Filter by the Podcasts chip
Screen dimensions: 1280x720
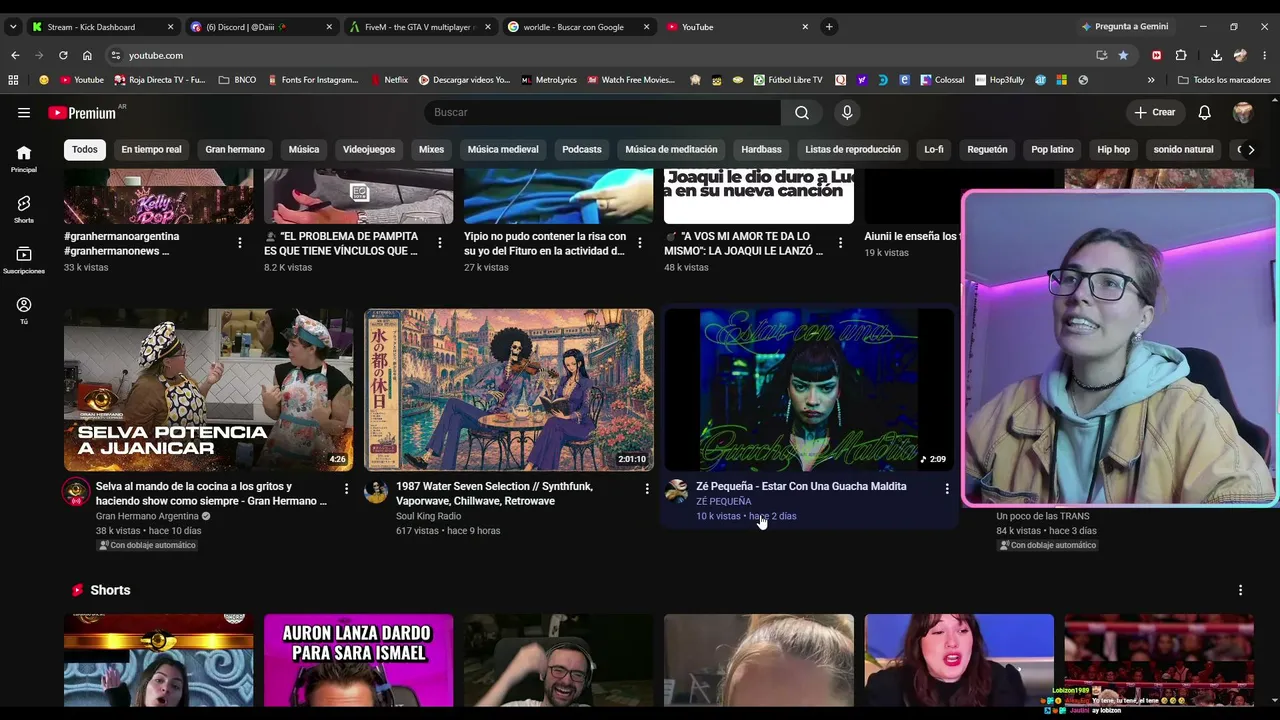pyautogui.click(x=582, y=149)
